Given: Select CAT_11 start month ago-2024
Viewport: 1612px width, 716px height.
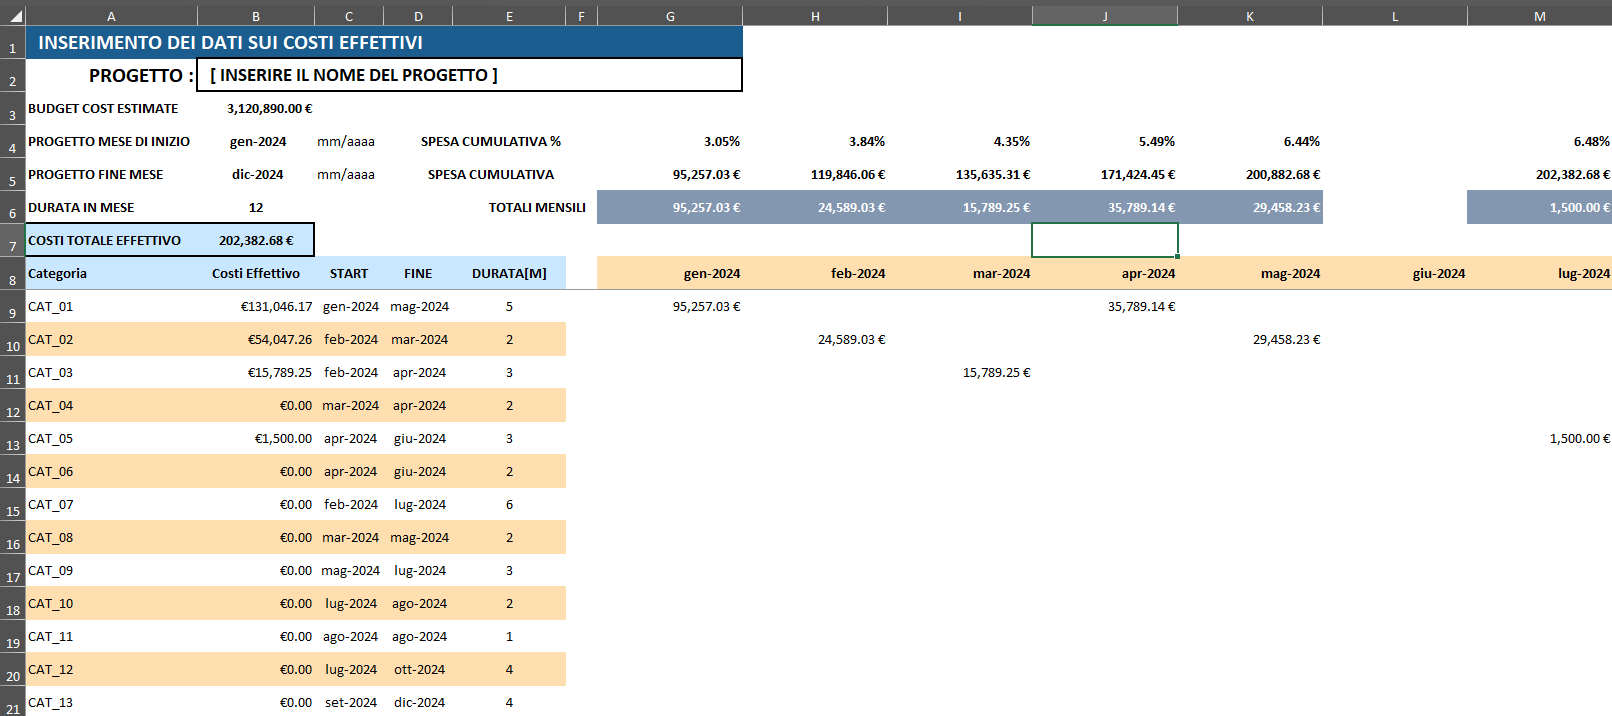Looking at the screenshot, I should point(350,637).
